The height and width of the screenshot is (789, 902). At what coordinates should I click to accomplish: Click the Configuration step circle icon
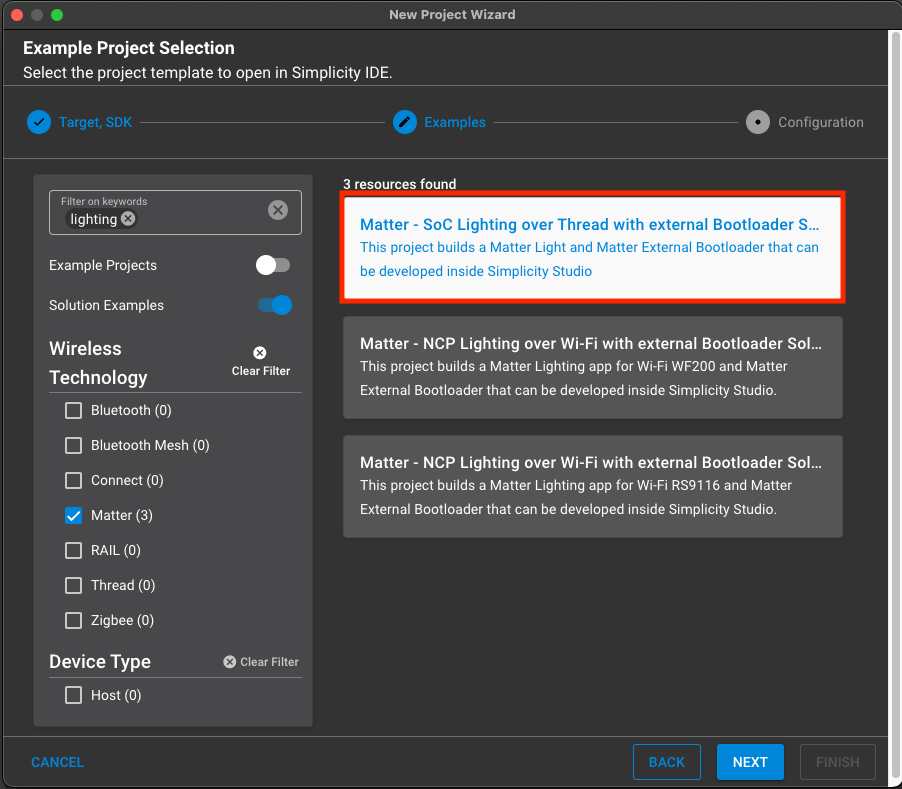pyautogui.click(x=757, y=122)
